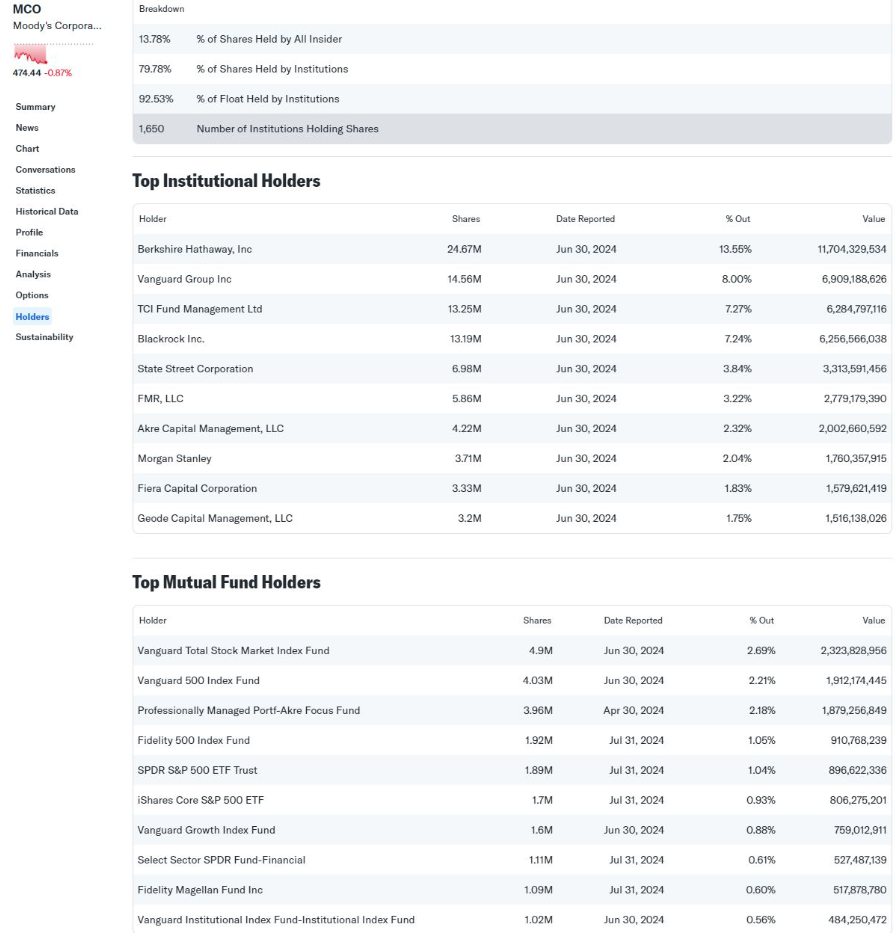Open the Chart page from sidebar

point(27,149)
